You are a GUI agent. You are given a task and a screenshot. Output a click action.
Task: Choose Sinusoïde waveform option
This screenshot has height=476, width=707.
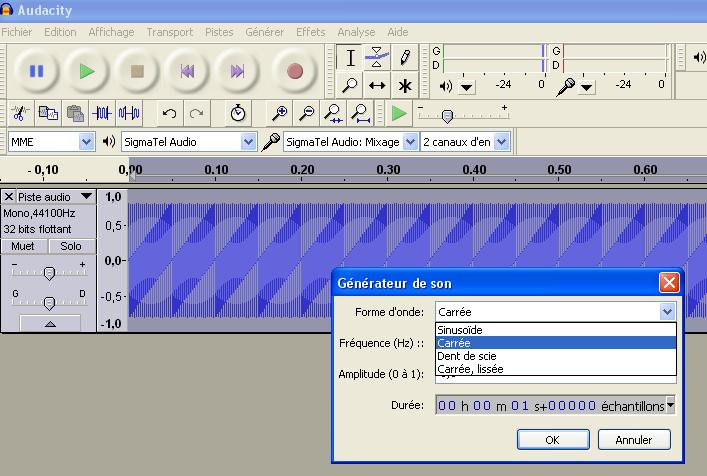point(556,330)
